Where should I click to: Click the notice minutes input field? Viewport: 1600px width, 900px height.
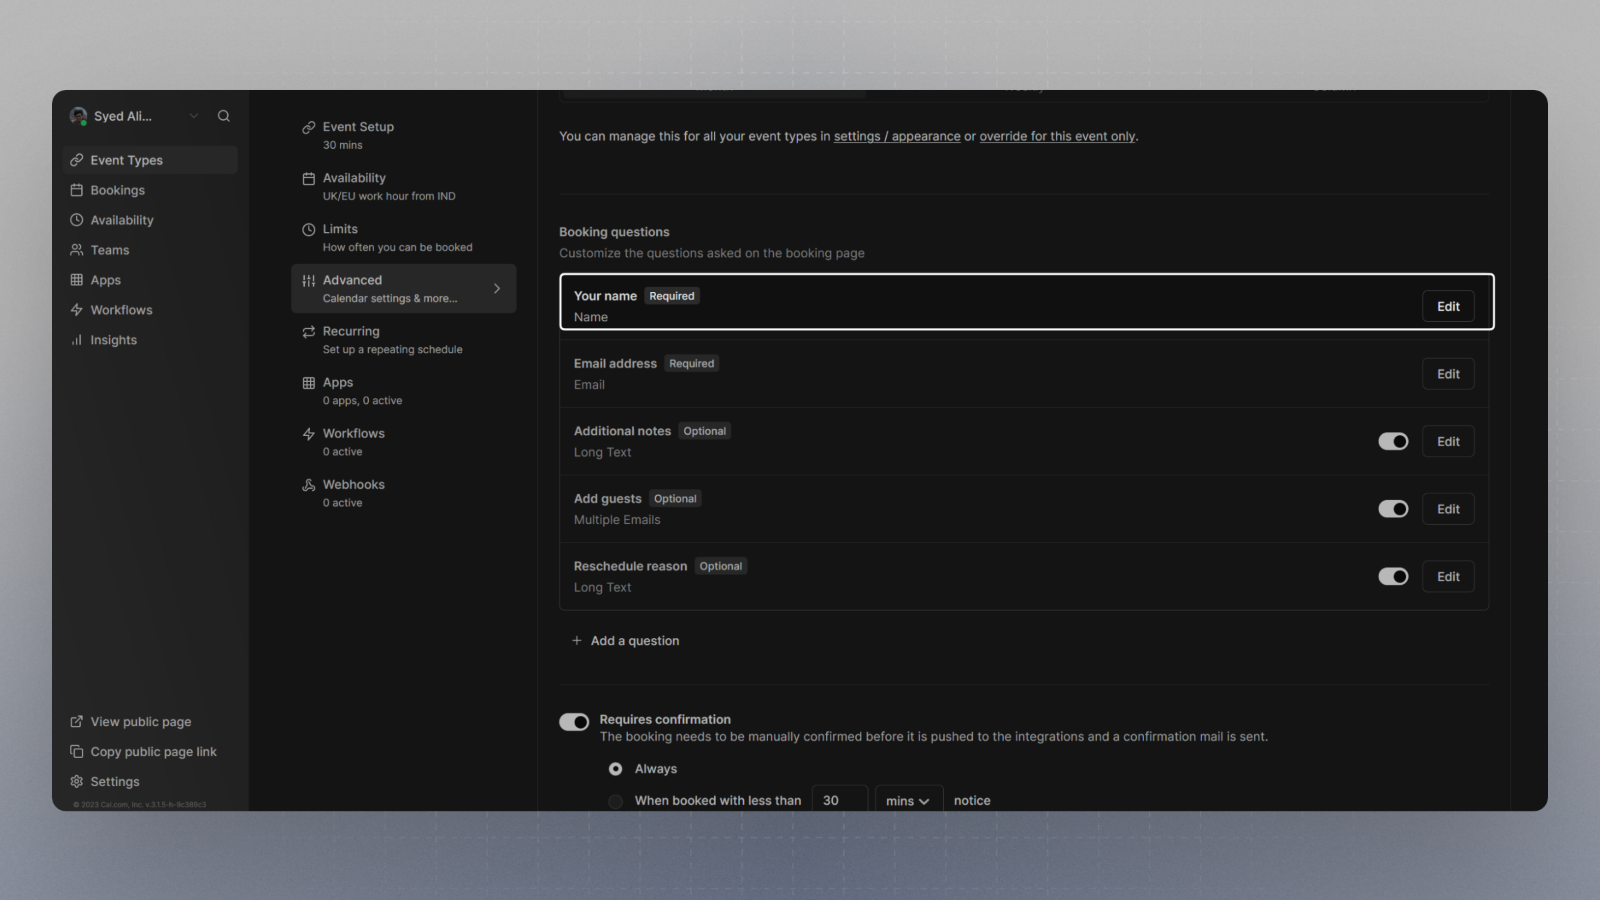[x=839, y=800]
